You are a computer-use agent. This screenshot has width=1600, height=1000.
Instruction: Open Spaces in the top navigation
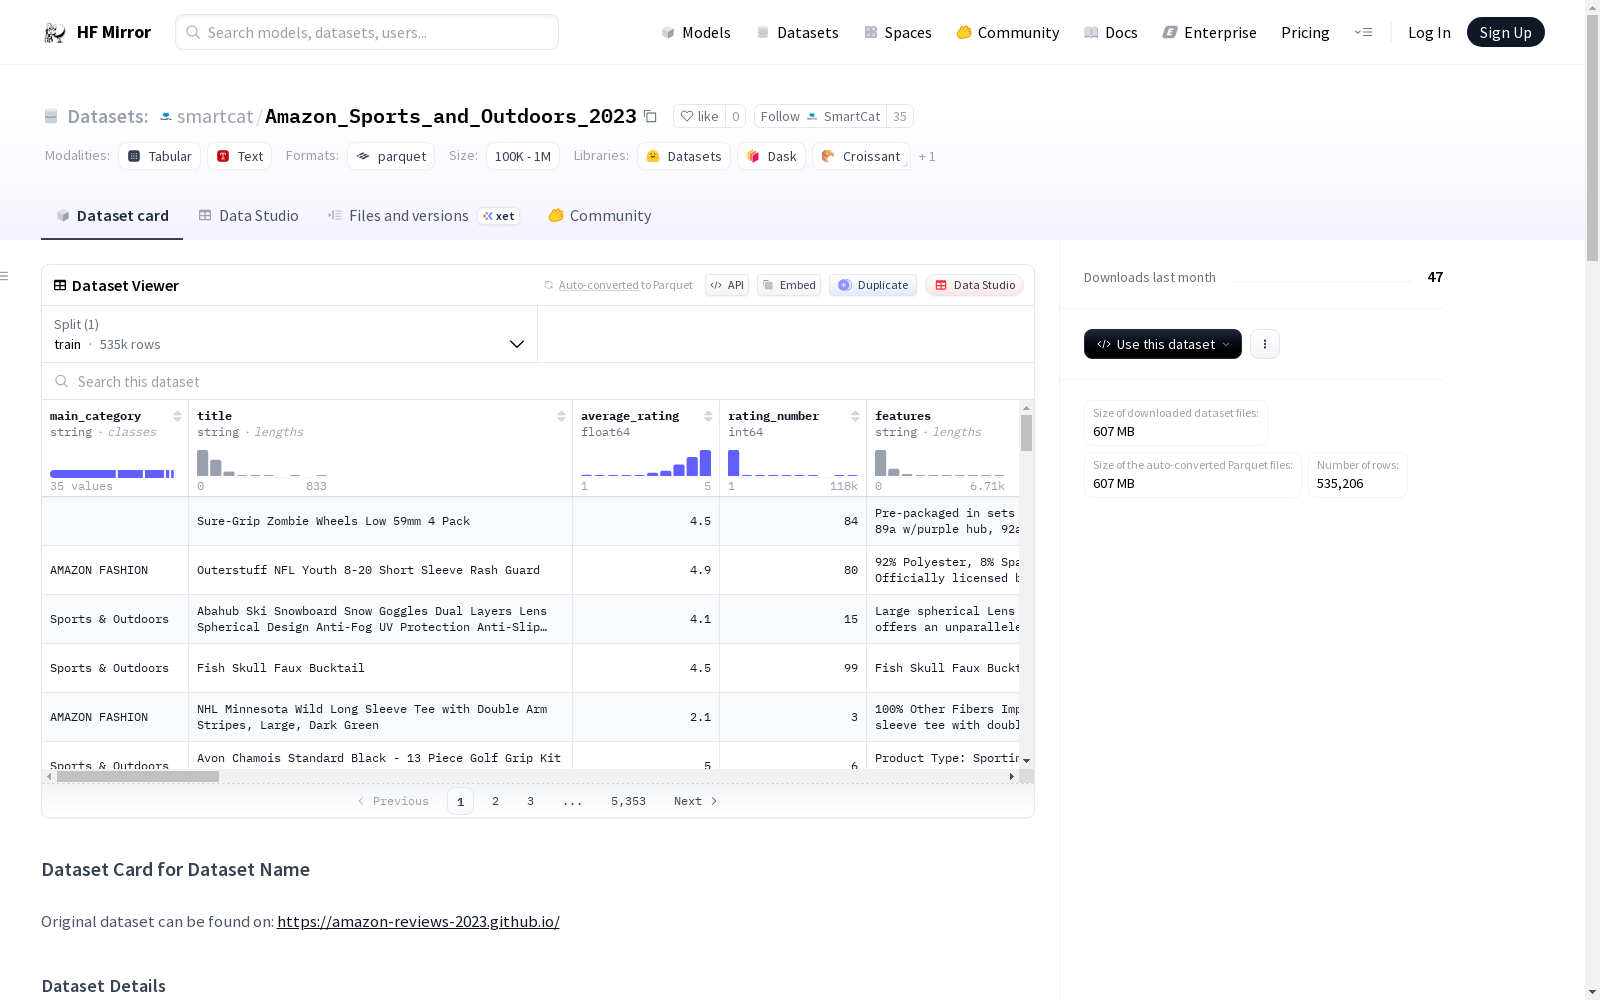(898, 32)
